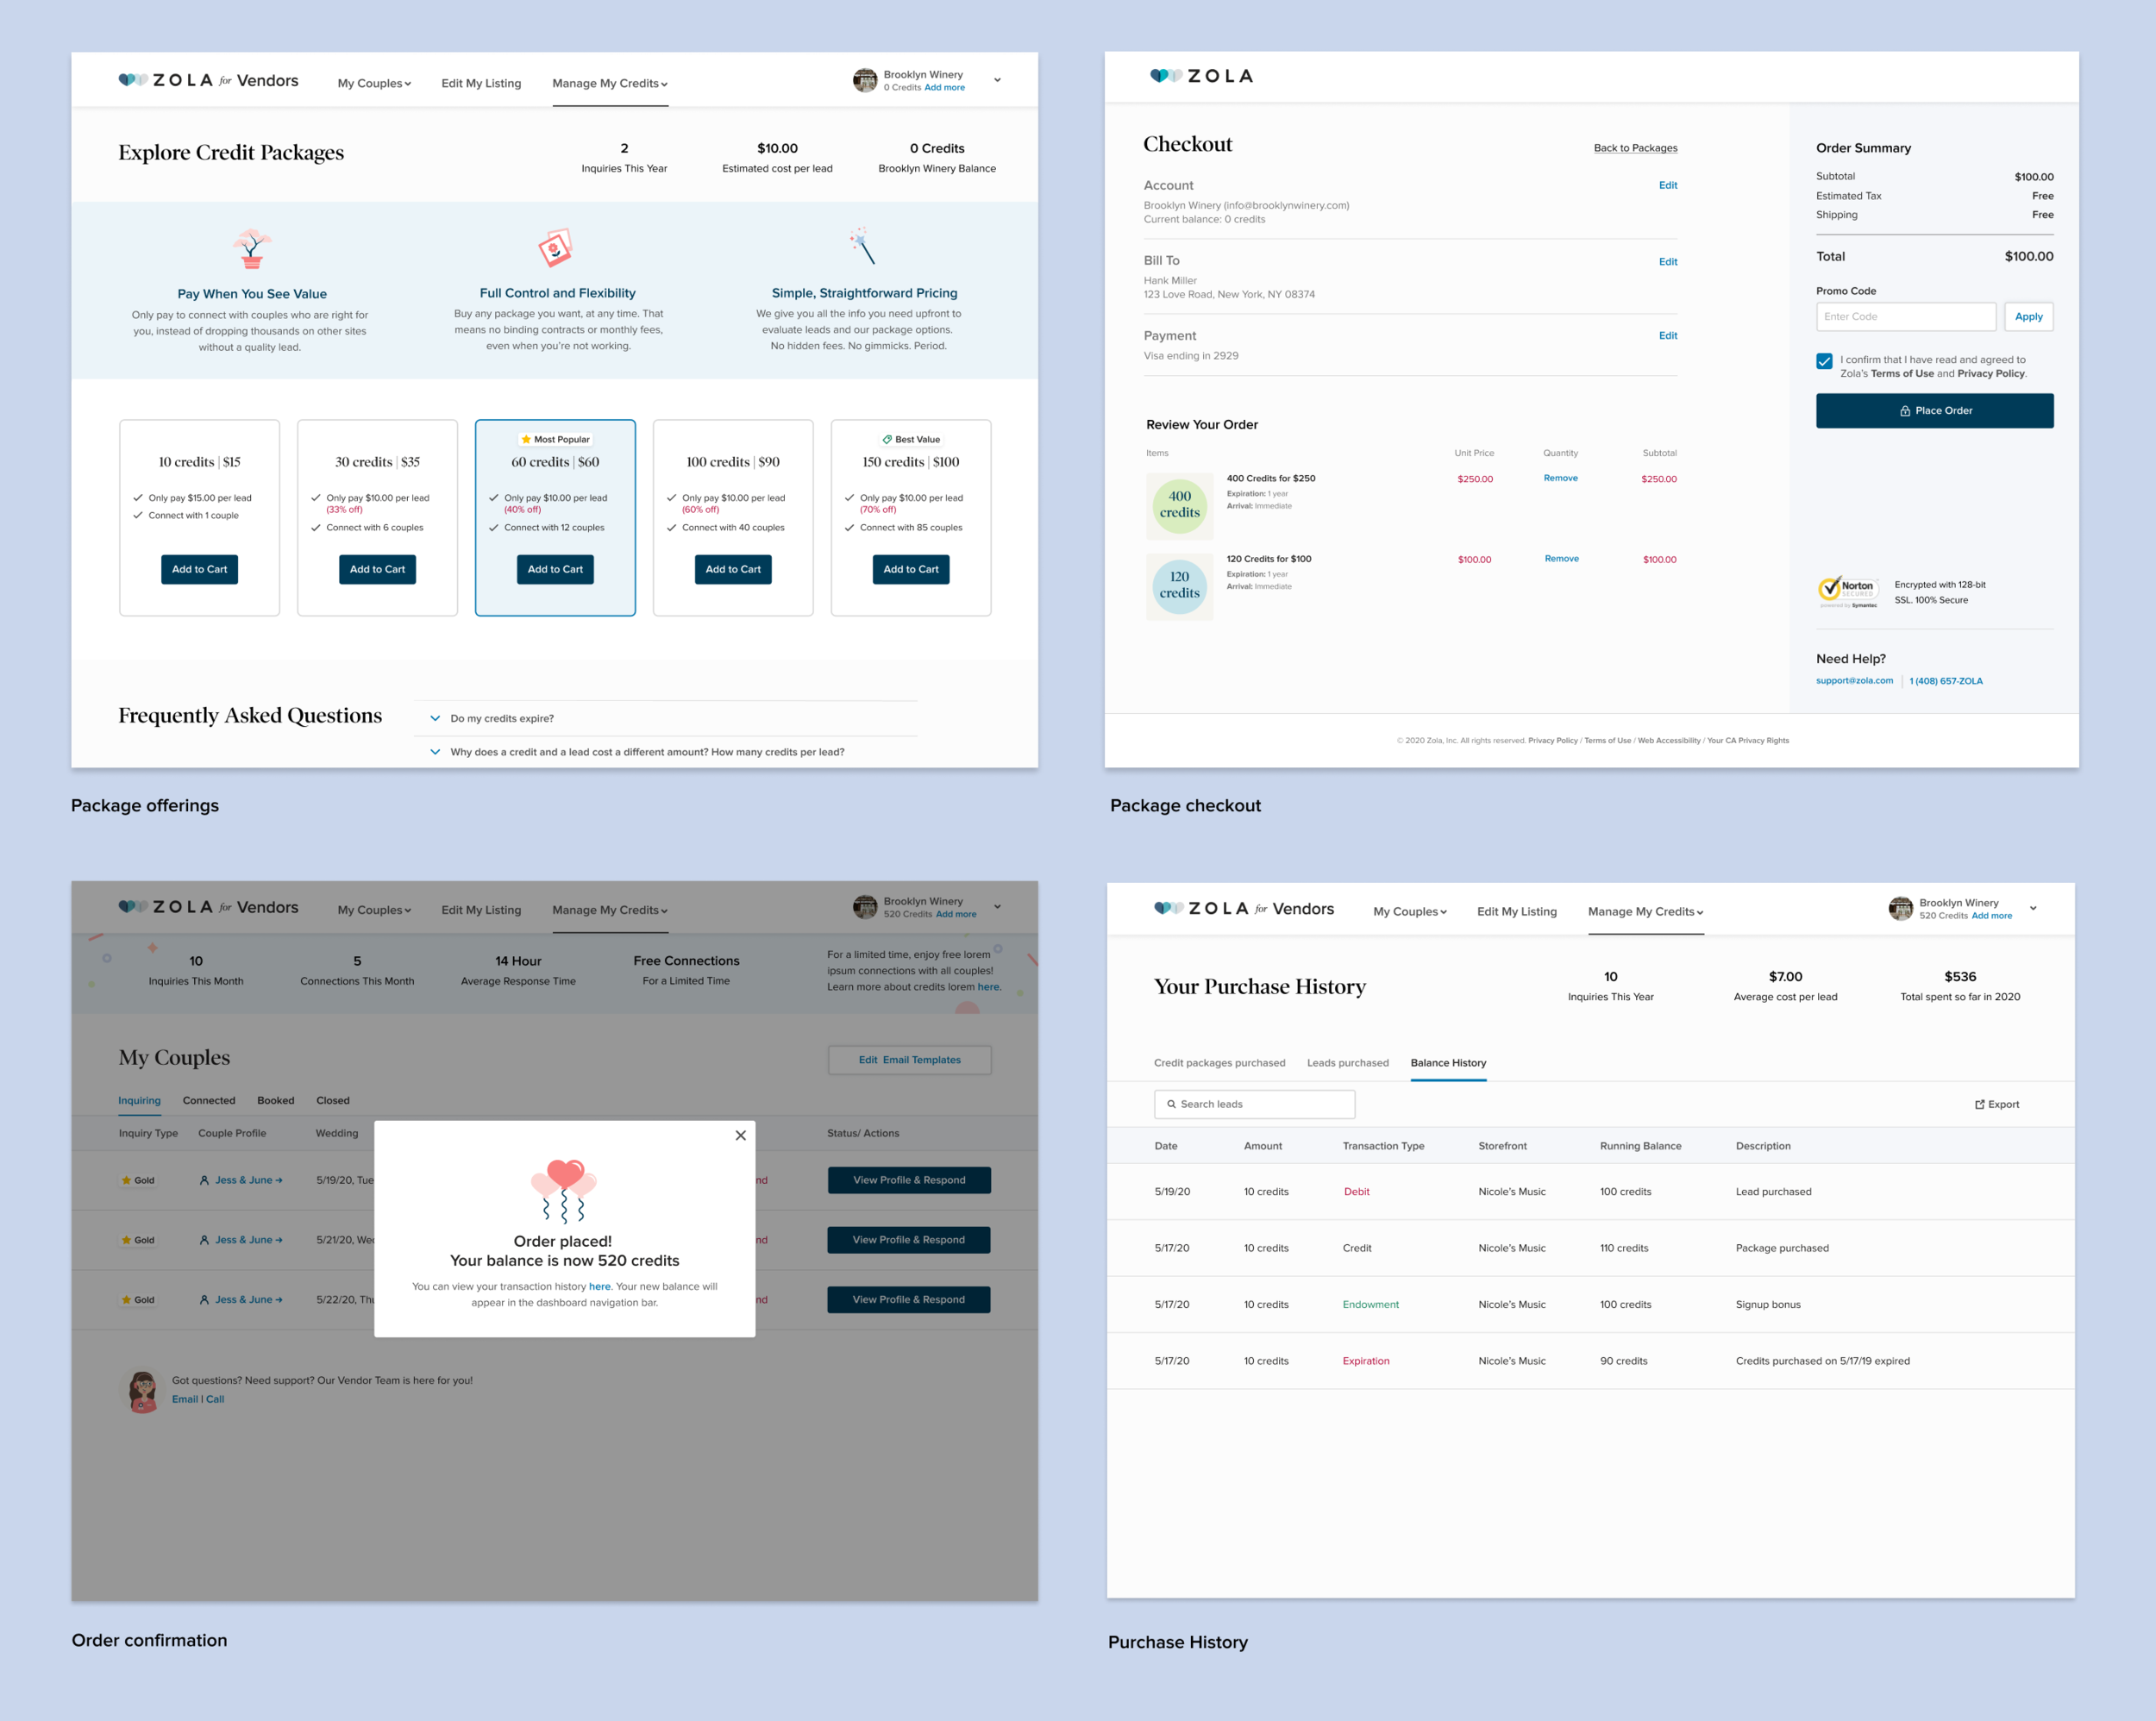Click the support agent avatar icon
The width and height of the screenshot is (2156, 1721).
pos(143,1390)
